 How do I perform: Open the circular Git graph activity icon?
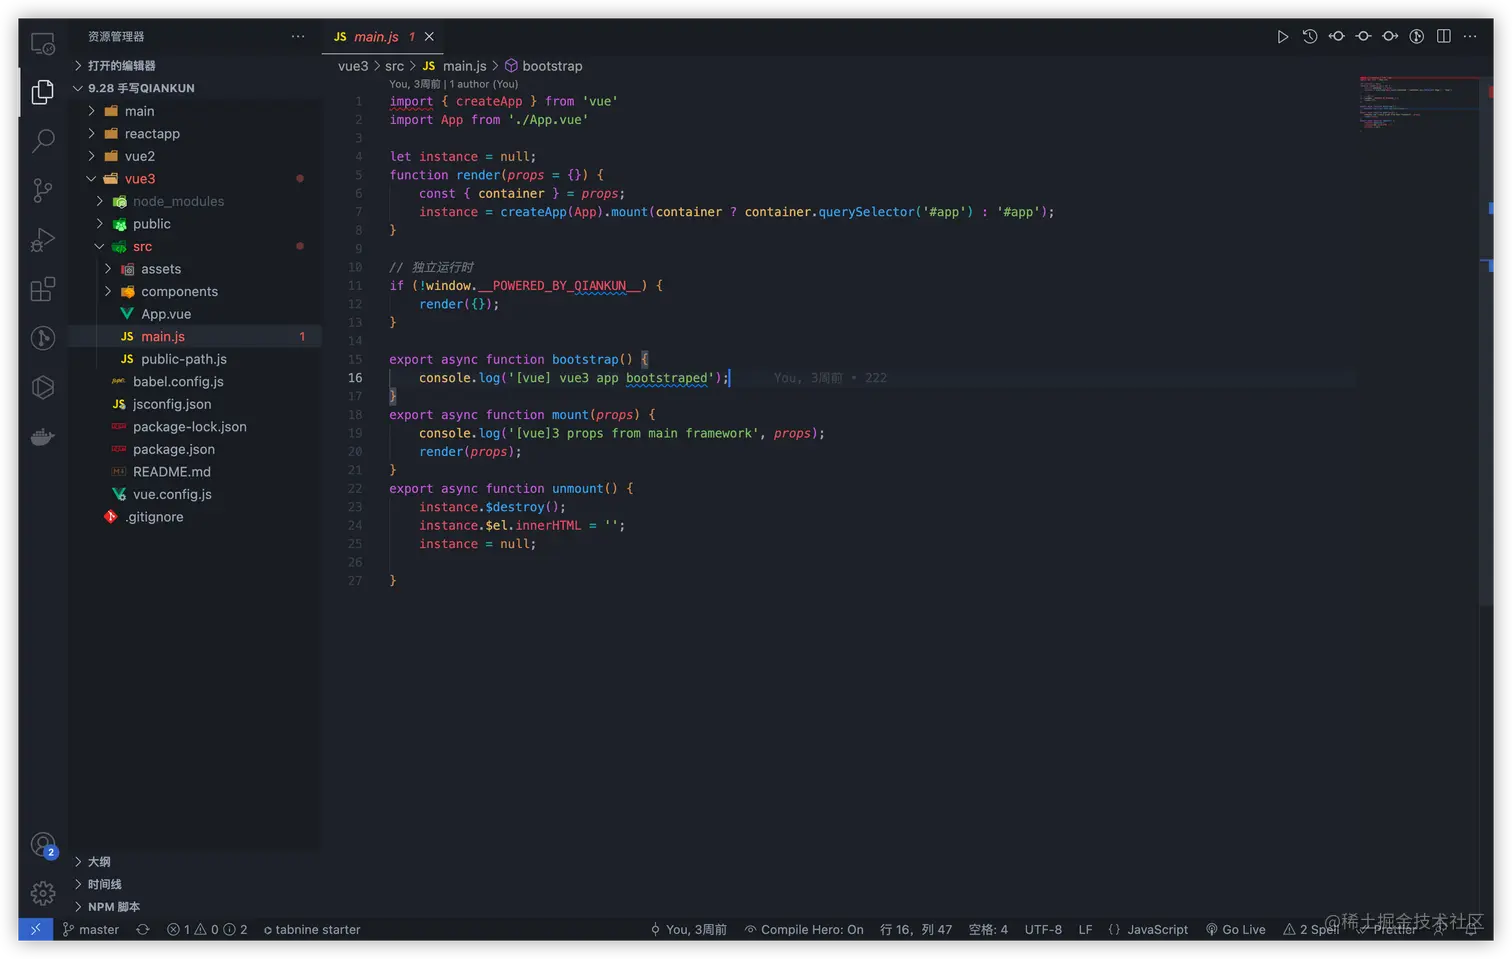click(43, 338)
